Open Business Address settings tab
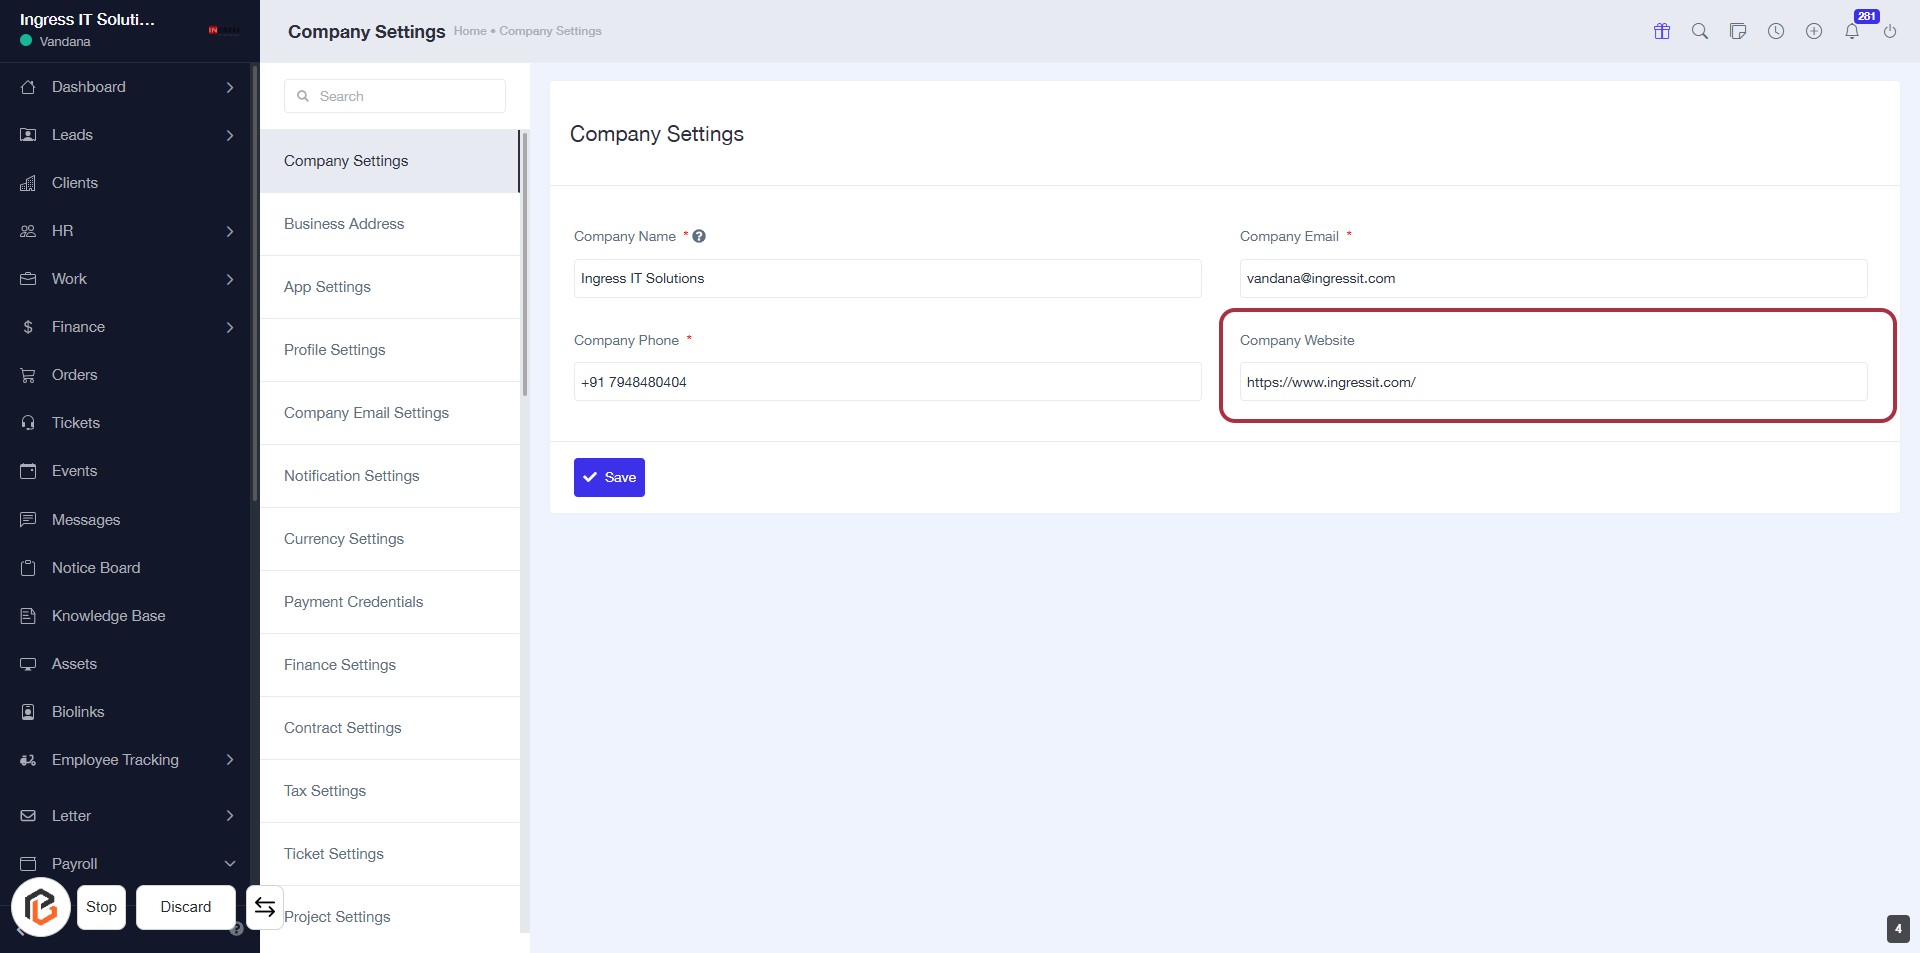 [x=344, y=224]
